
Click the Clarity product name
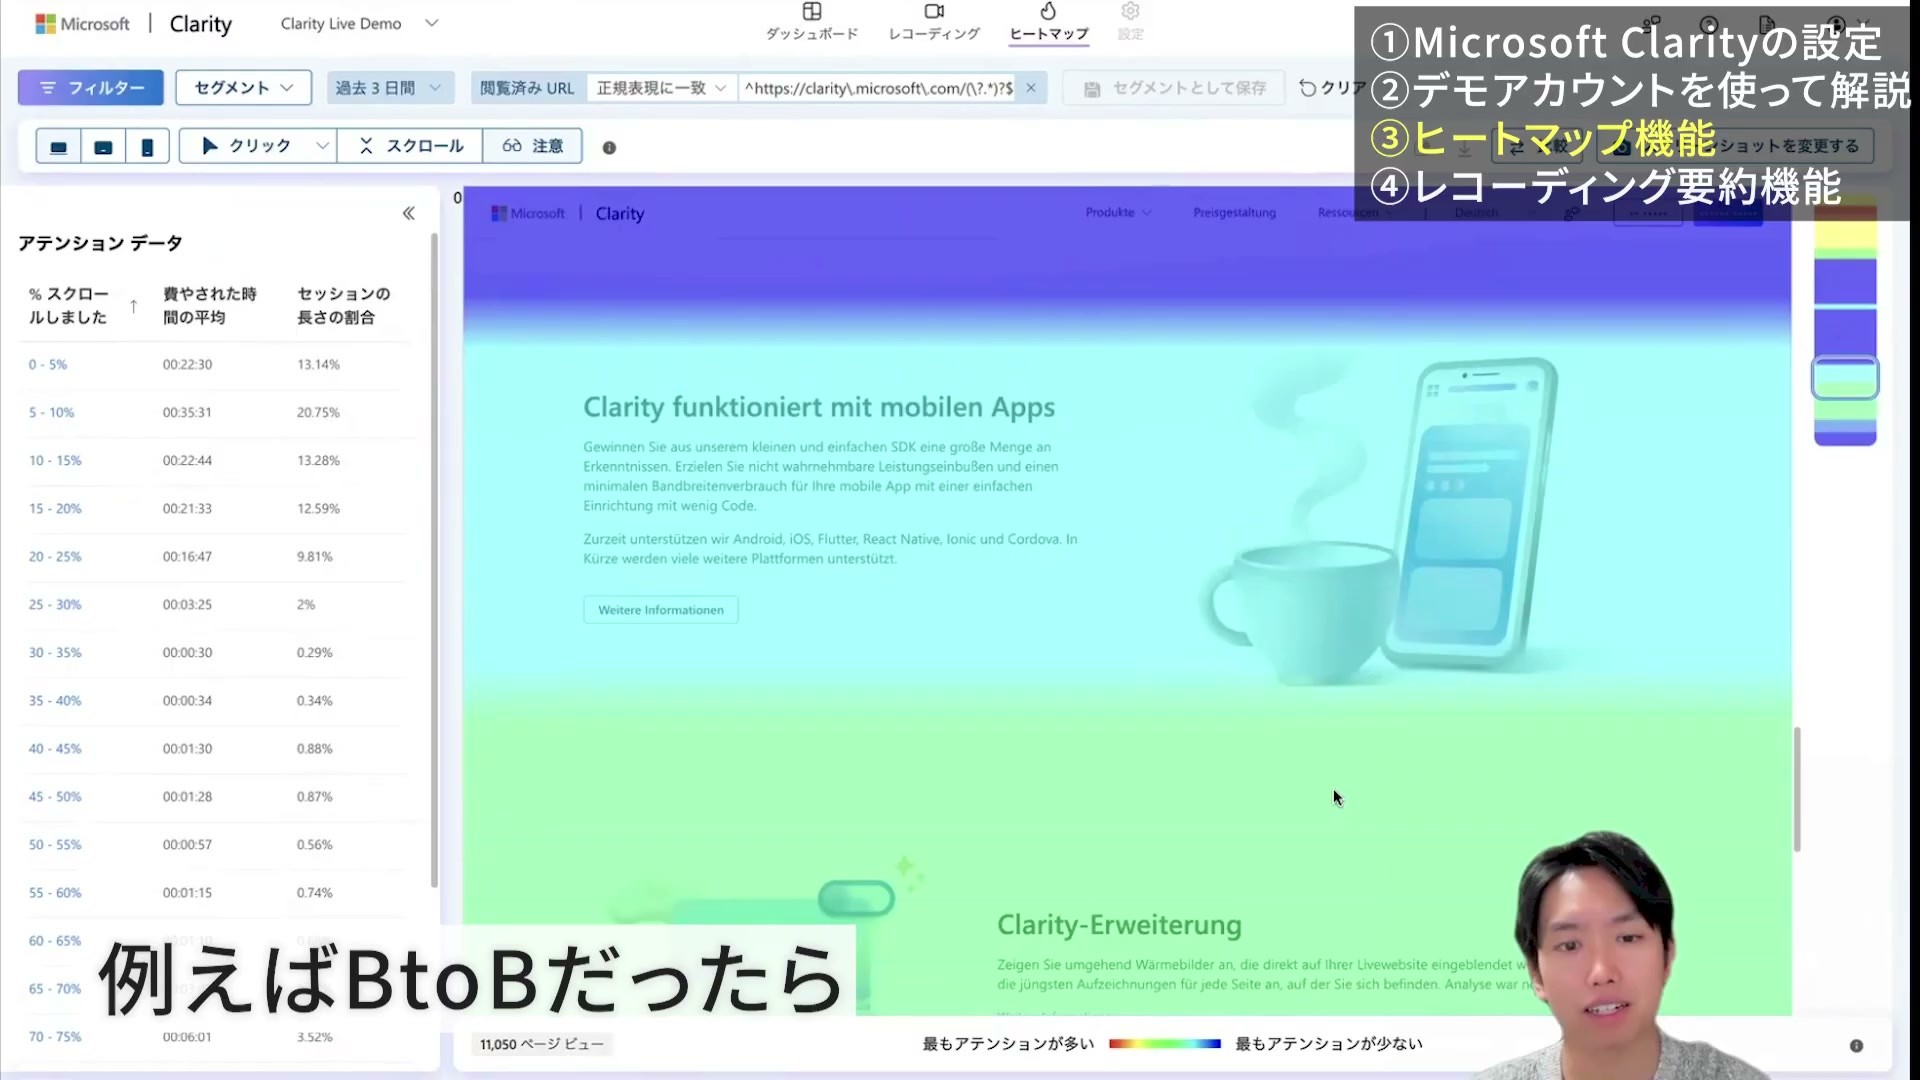pos(200,24)
